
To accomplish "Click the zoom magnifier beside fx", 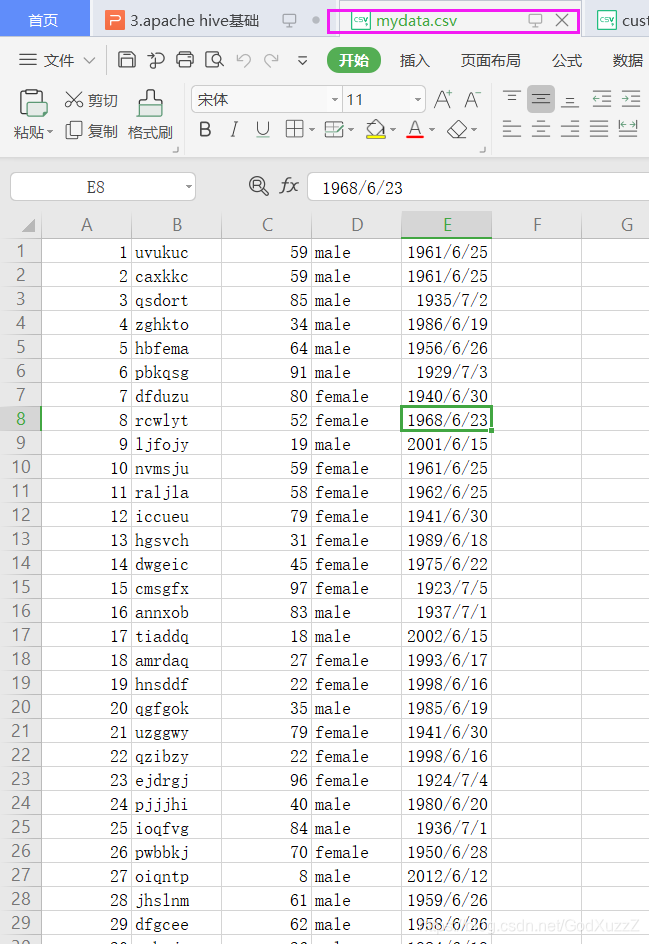I will point(259,186).
